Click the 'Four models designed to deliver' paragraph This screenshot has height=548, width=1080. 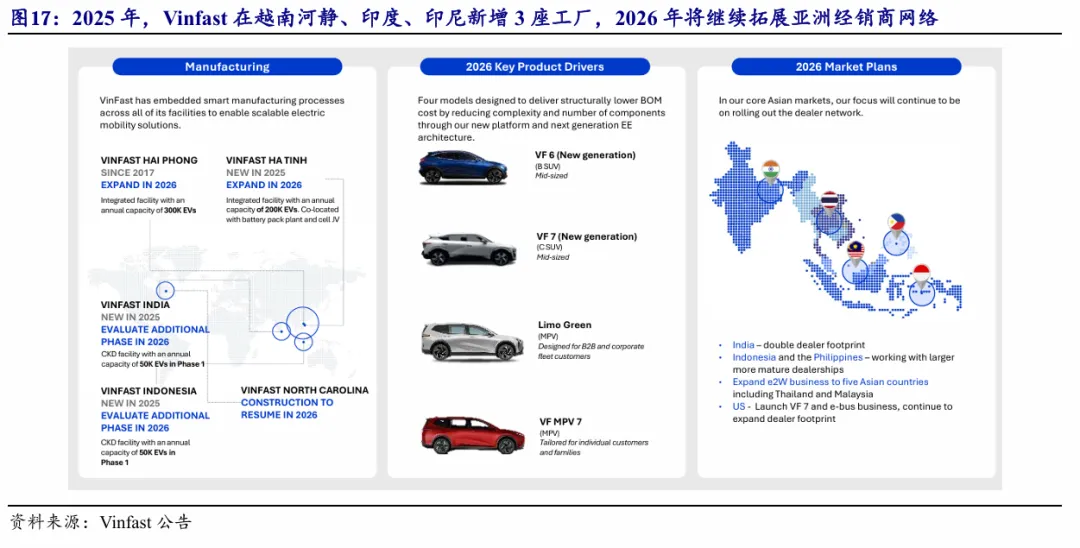pos(541,119)
